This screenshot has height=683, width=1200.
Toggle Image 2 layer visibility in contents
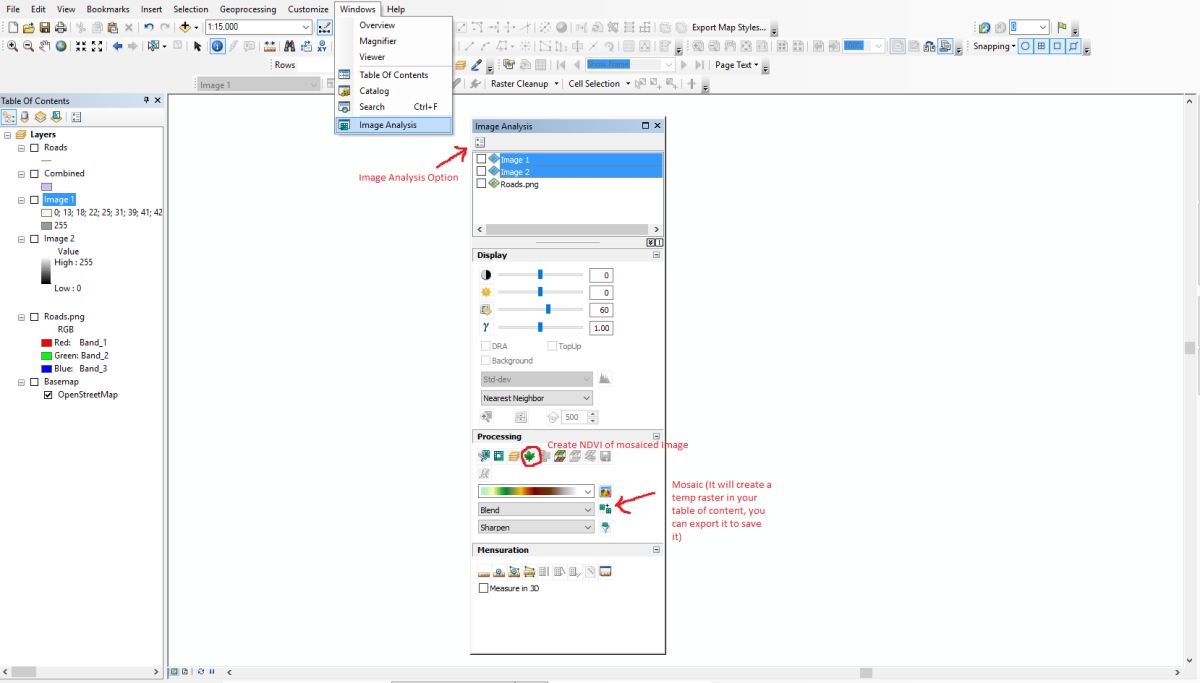34,239
